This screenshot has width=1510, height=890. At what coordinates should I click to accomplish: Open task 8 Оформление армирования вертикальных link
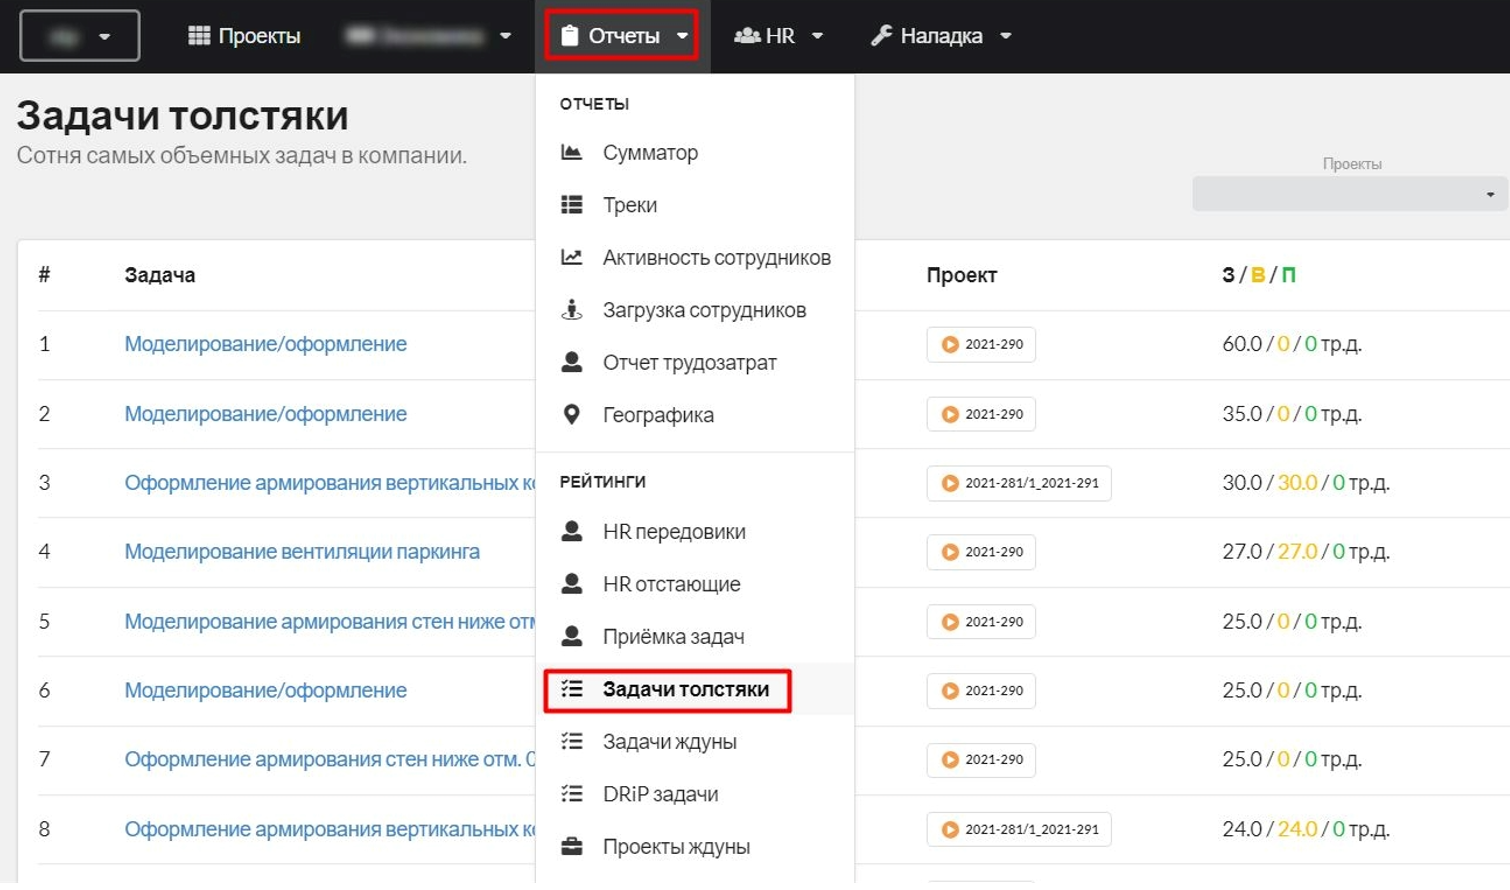329,830
